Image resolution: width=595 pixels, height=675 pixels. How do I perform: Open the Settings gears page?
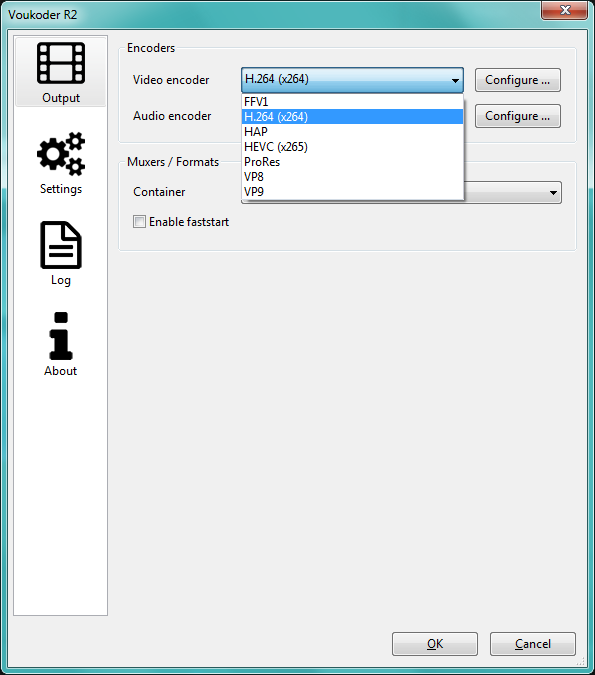click(x=61, y=163)
